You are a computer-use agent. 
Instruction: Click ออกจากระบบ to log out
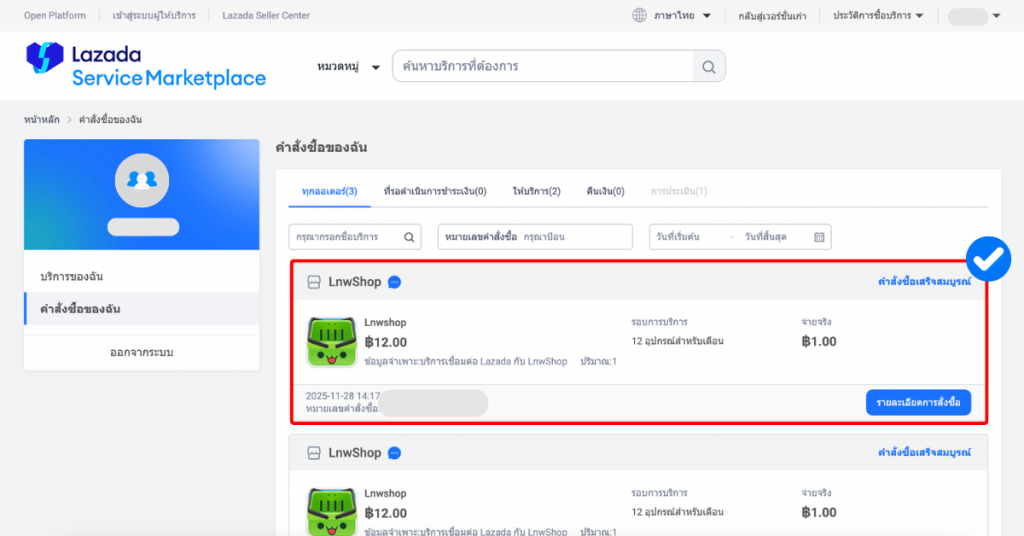[x=141, y=352]
